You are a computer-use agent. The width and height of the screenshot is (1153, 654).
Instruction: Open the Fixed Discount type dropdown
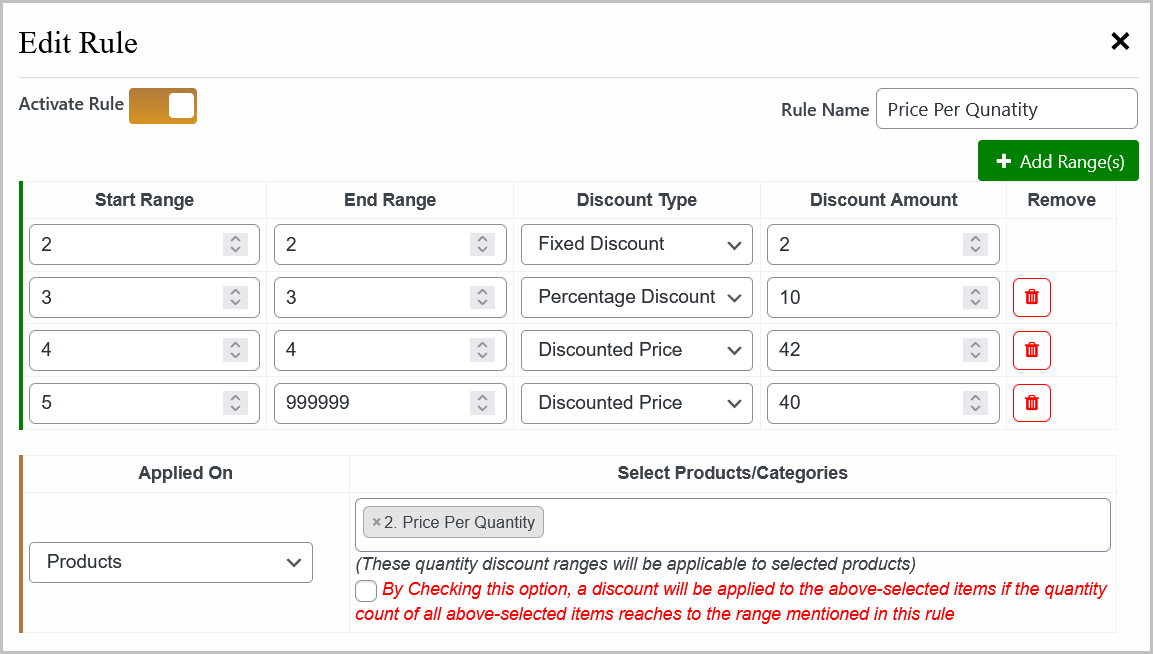636,244
